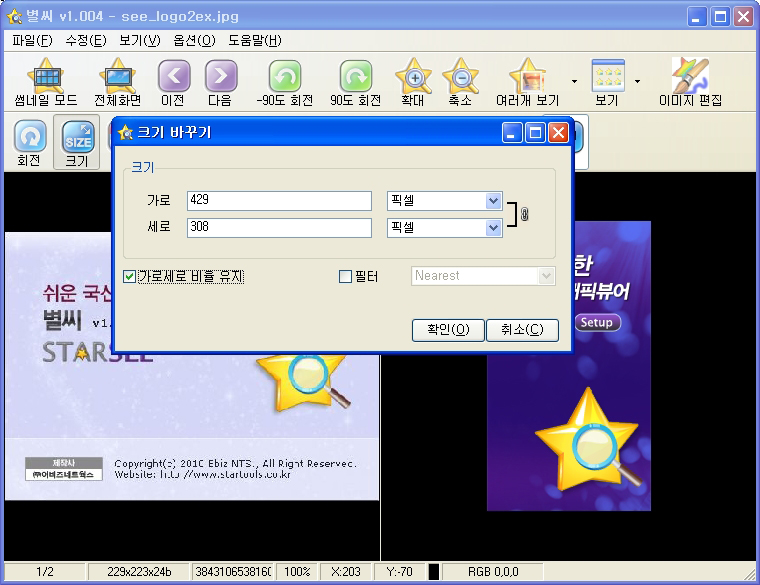The height and width of the screenshot is (585, 760).
Task: Expand the 여러개 보기 dropdown arrow
Action: (574, 81)
